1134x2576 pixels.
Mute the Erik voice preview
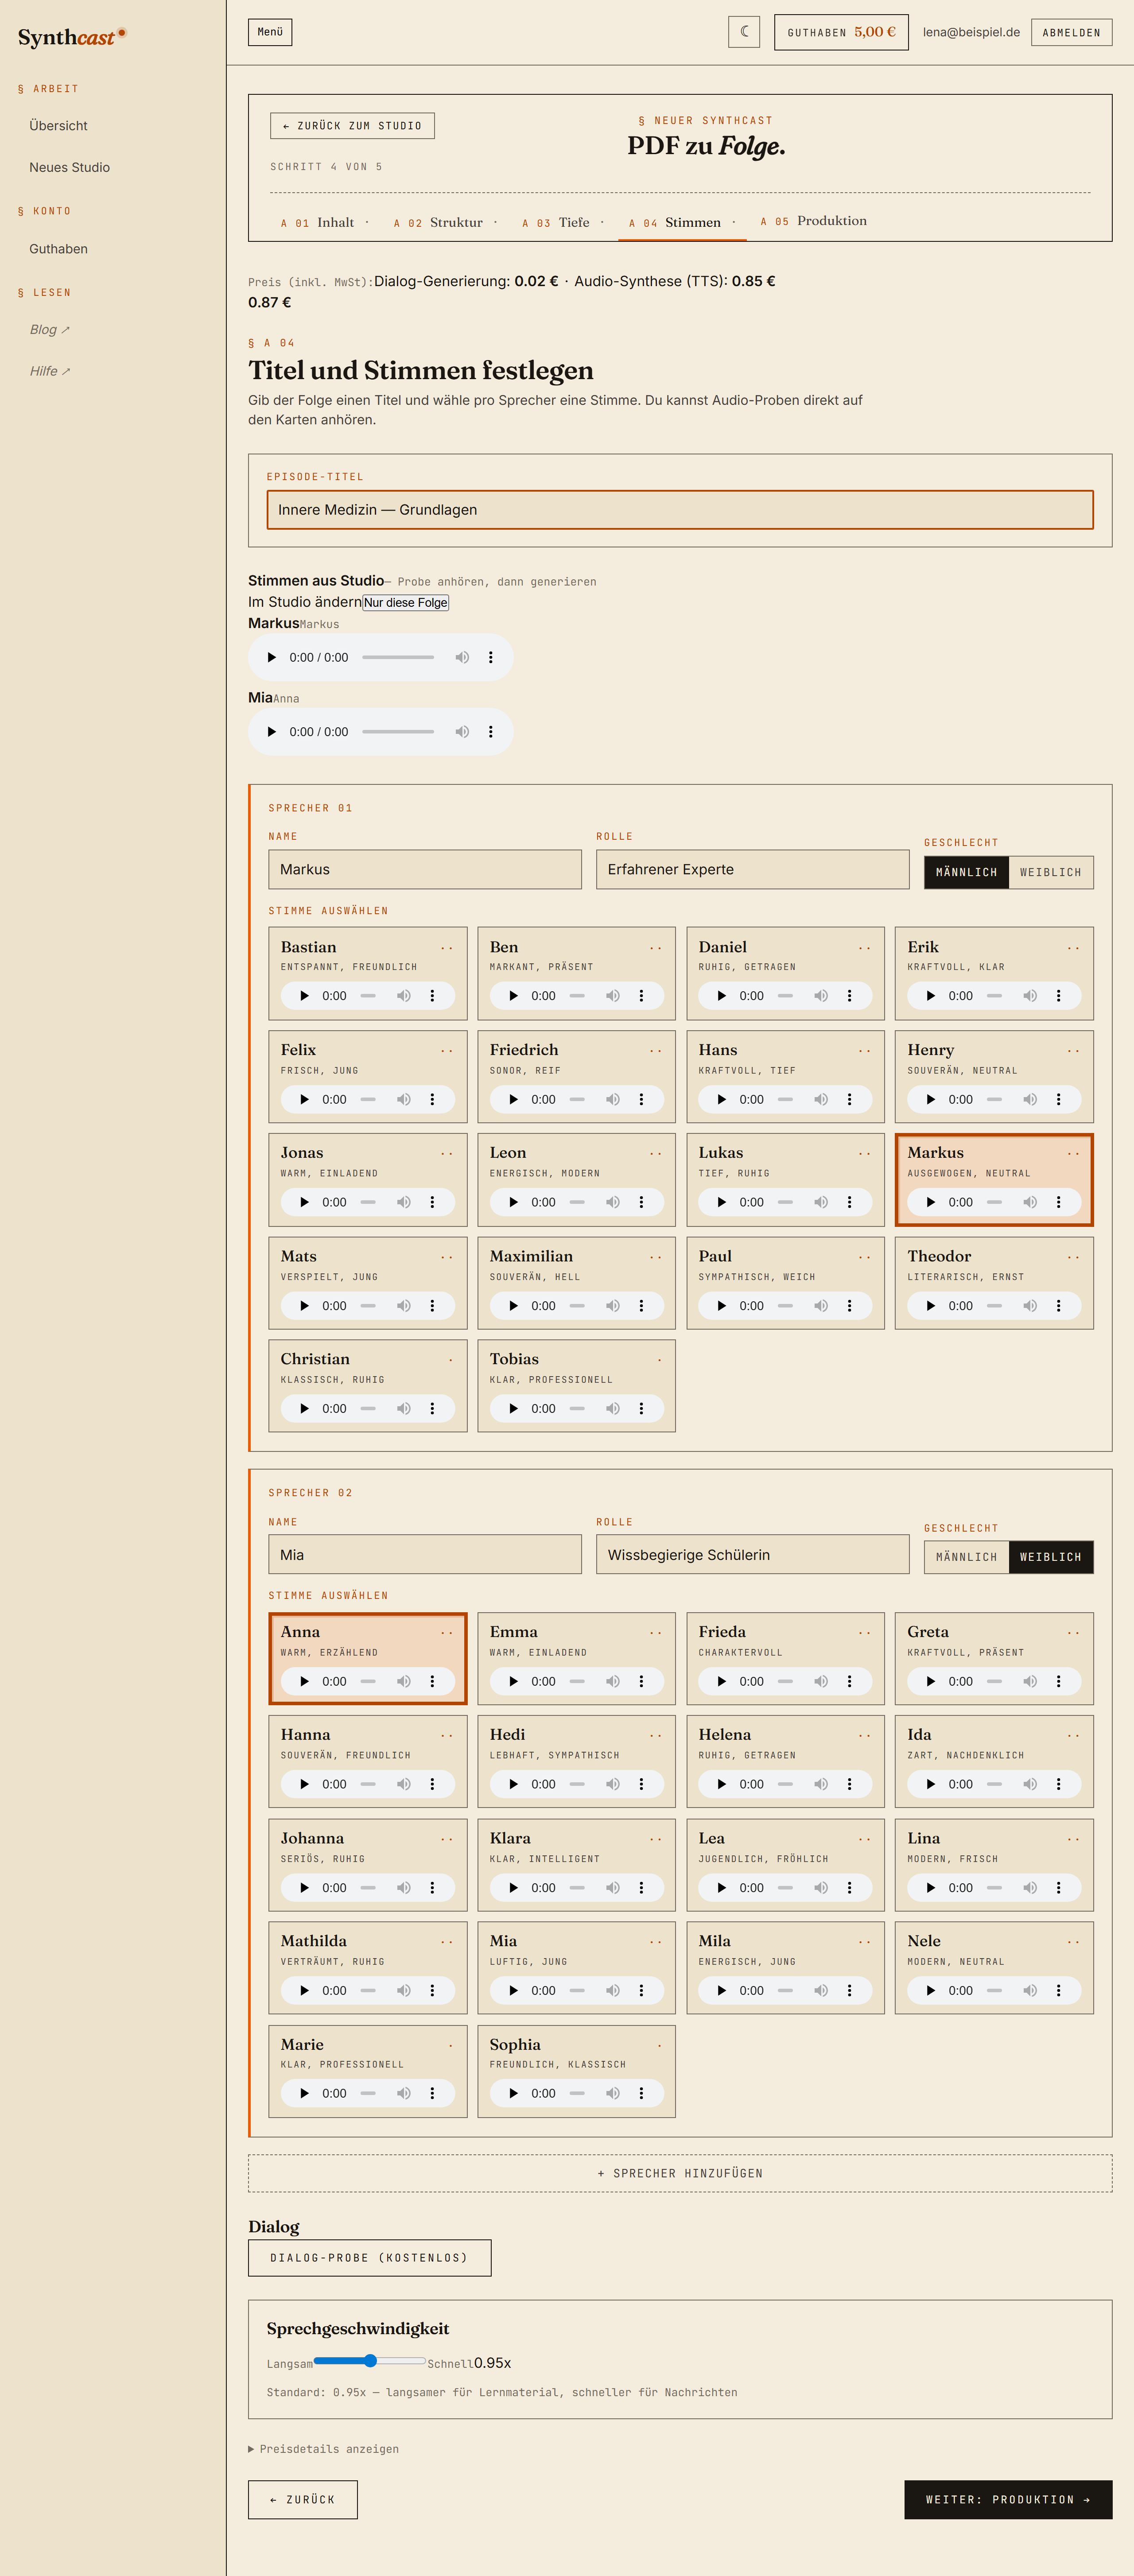(x=1030, y=996)
